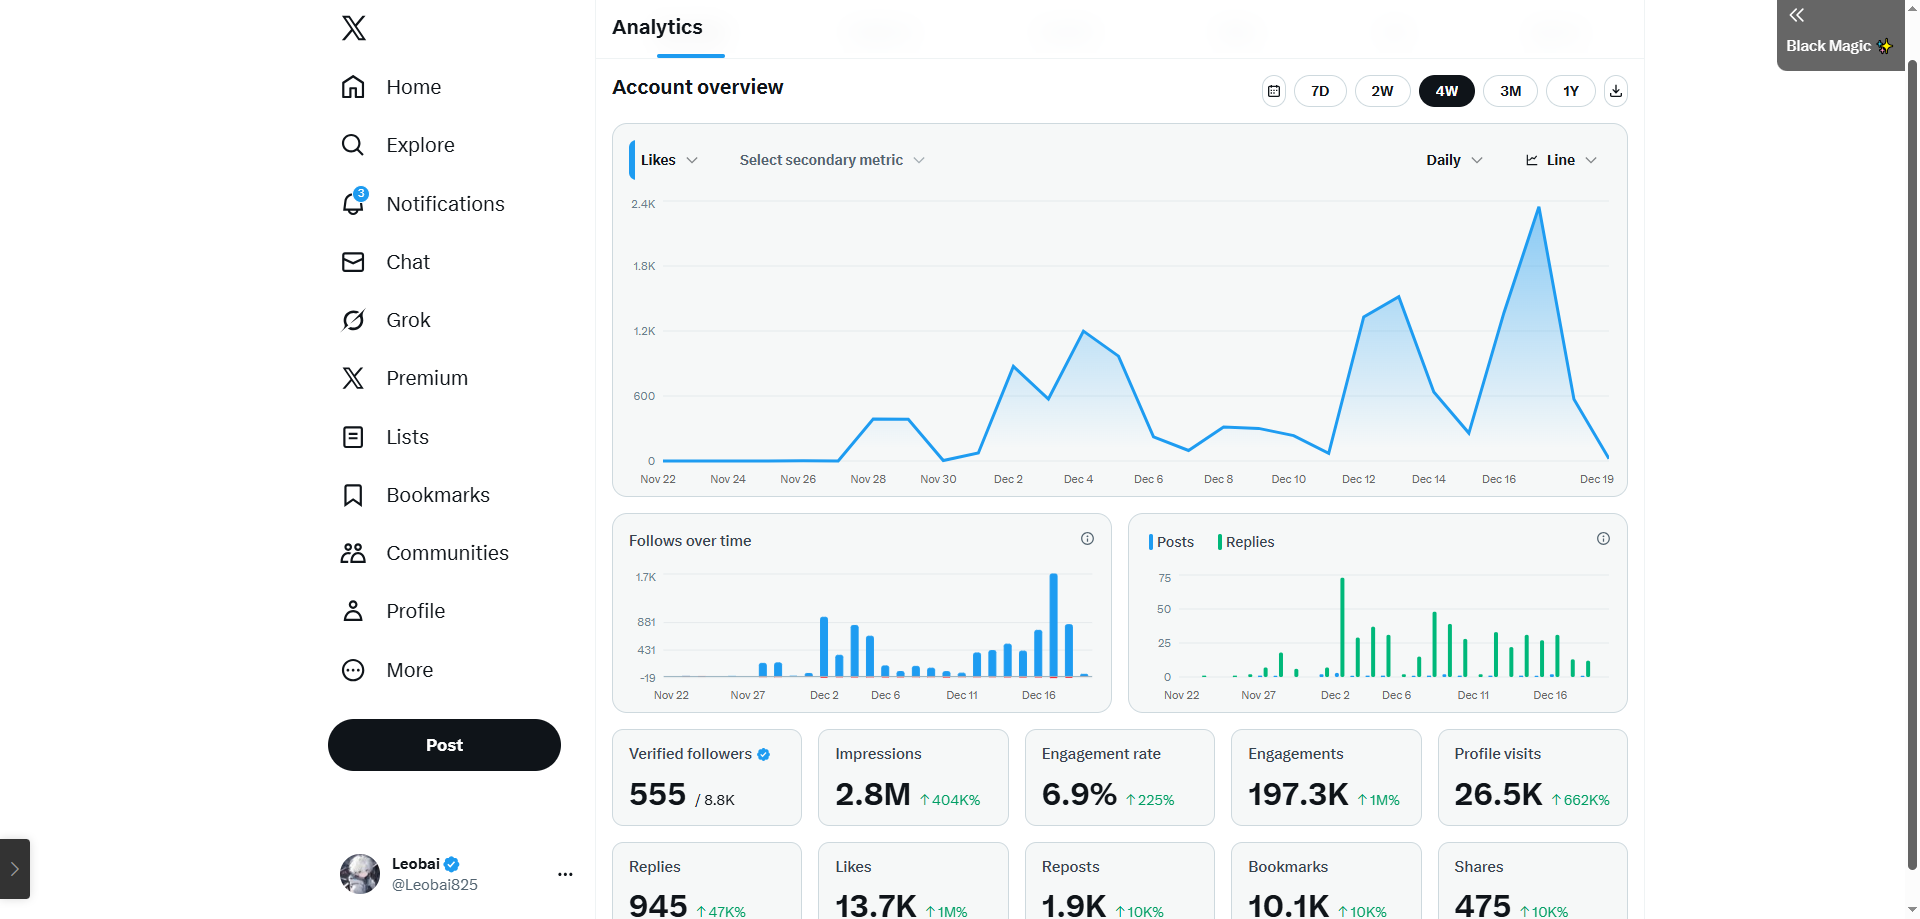
Task: Open the calendar date picker icon
Action: (x=1273, y=91)
